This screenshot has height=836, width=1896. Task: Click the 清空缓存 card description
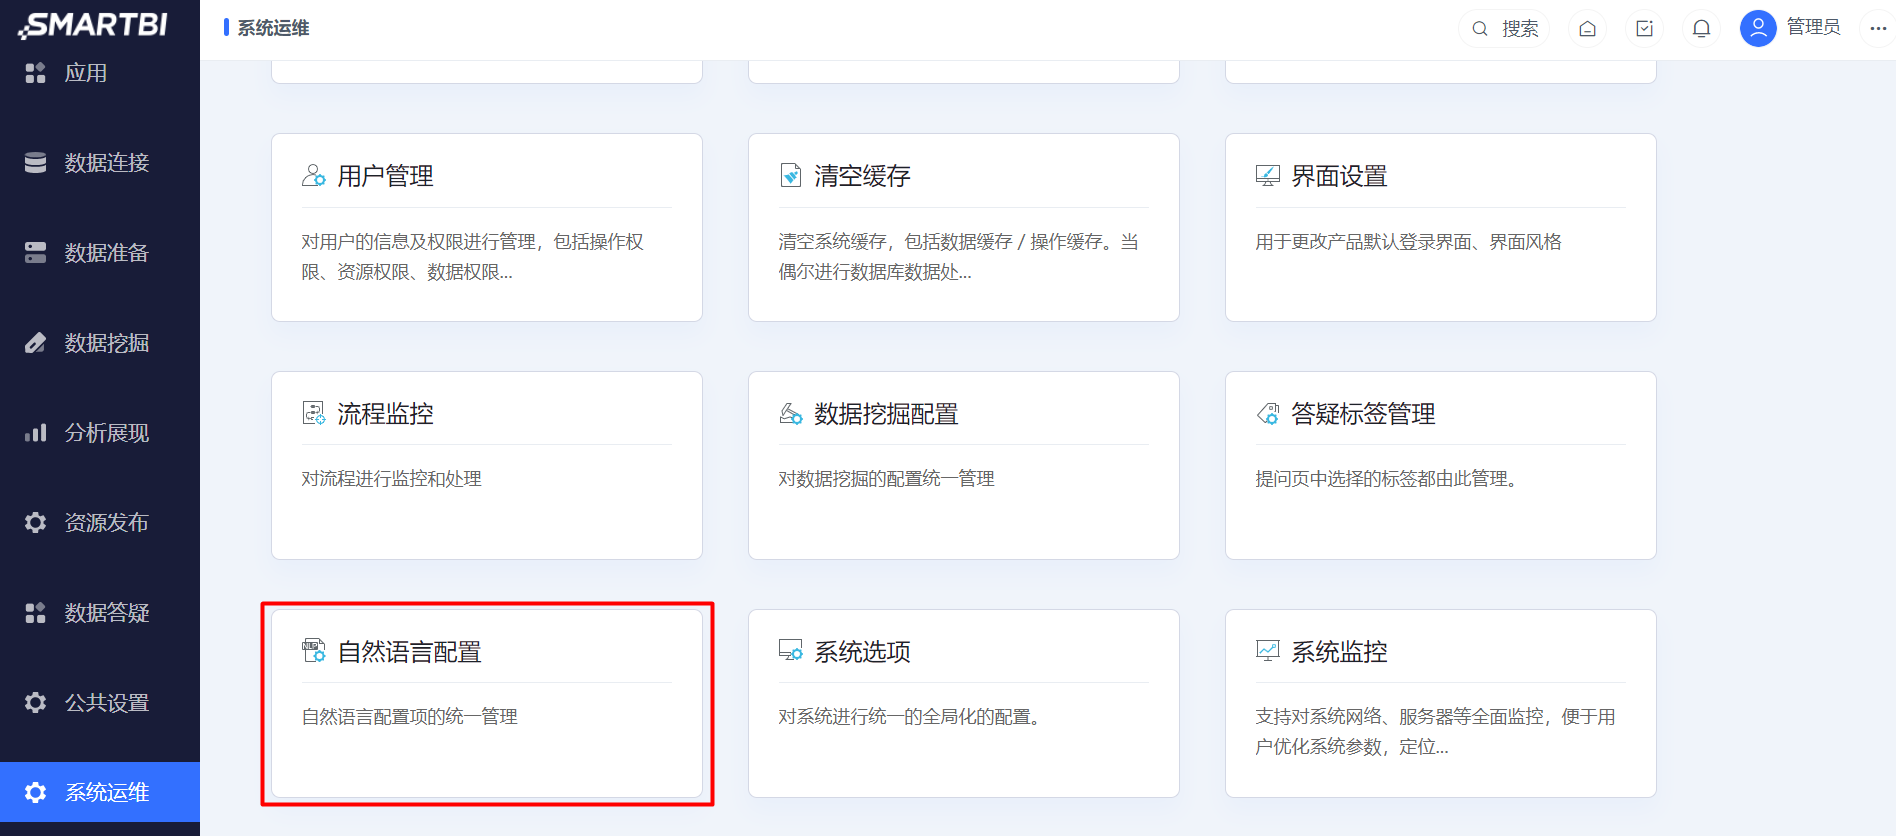(959, 257)
